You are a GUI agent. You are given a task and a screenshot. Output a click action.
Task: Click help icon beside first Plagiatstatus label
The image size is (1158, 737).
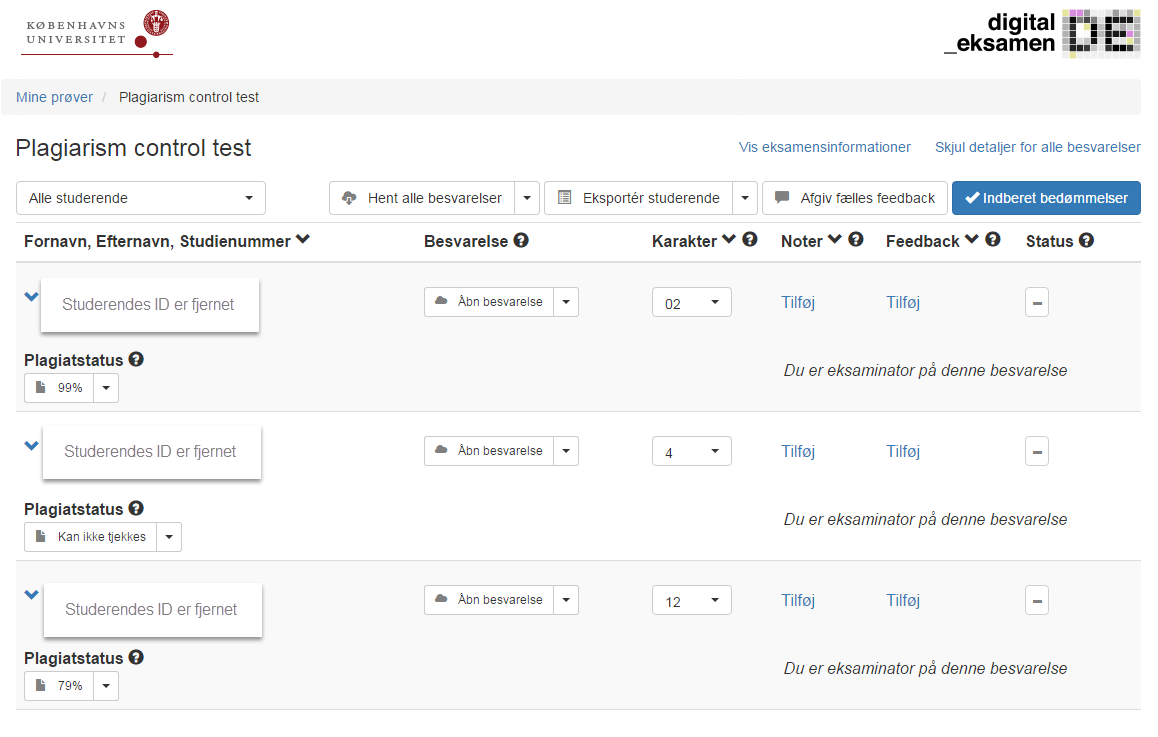pyautogui.click(x=136, y=360)
